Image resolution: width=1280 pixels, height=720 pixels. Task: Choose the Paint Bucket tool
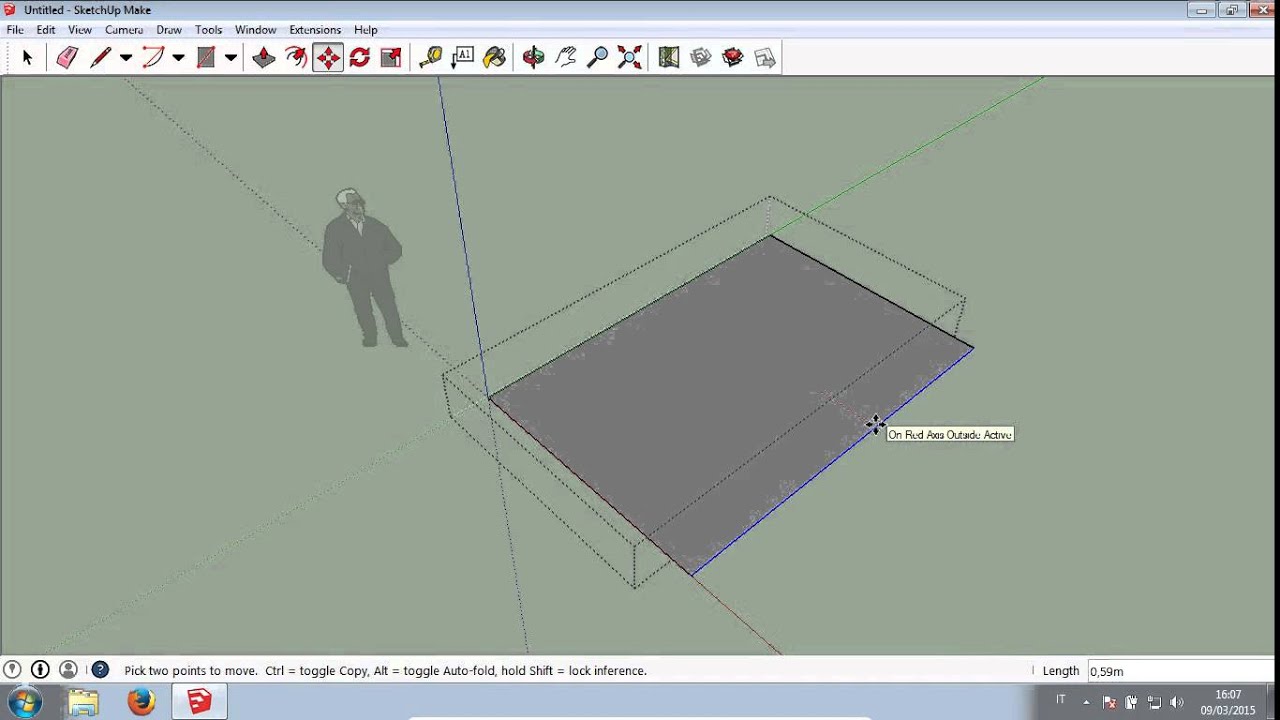click(495, 58)
